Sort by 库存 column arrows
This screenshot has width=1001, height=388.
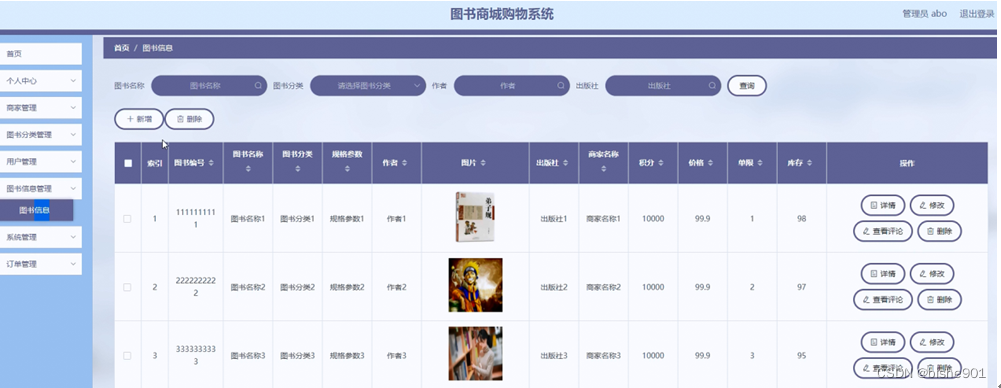tap(809, 163)
